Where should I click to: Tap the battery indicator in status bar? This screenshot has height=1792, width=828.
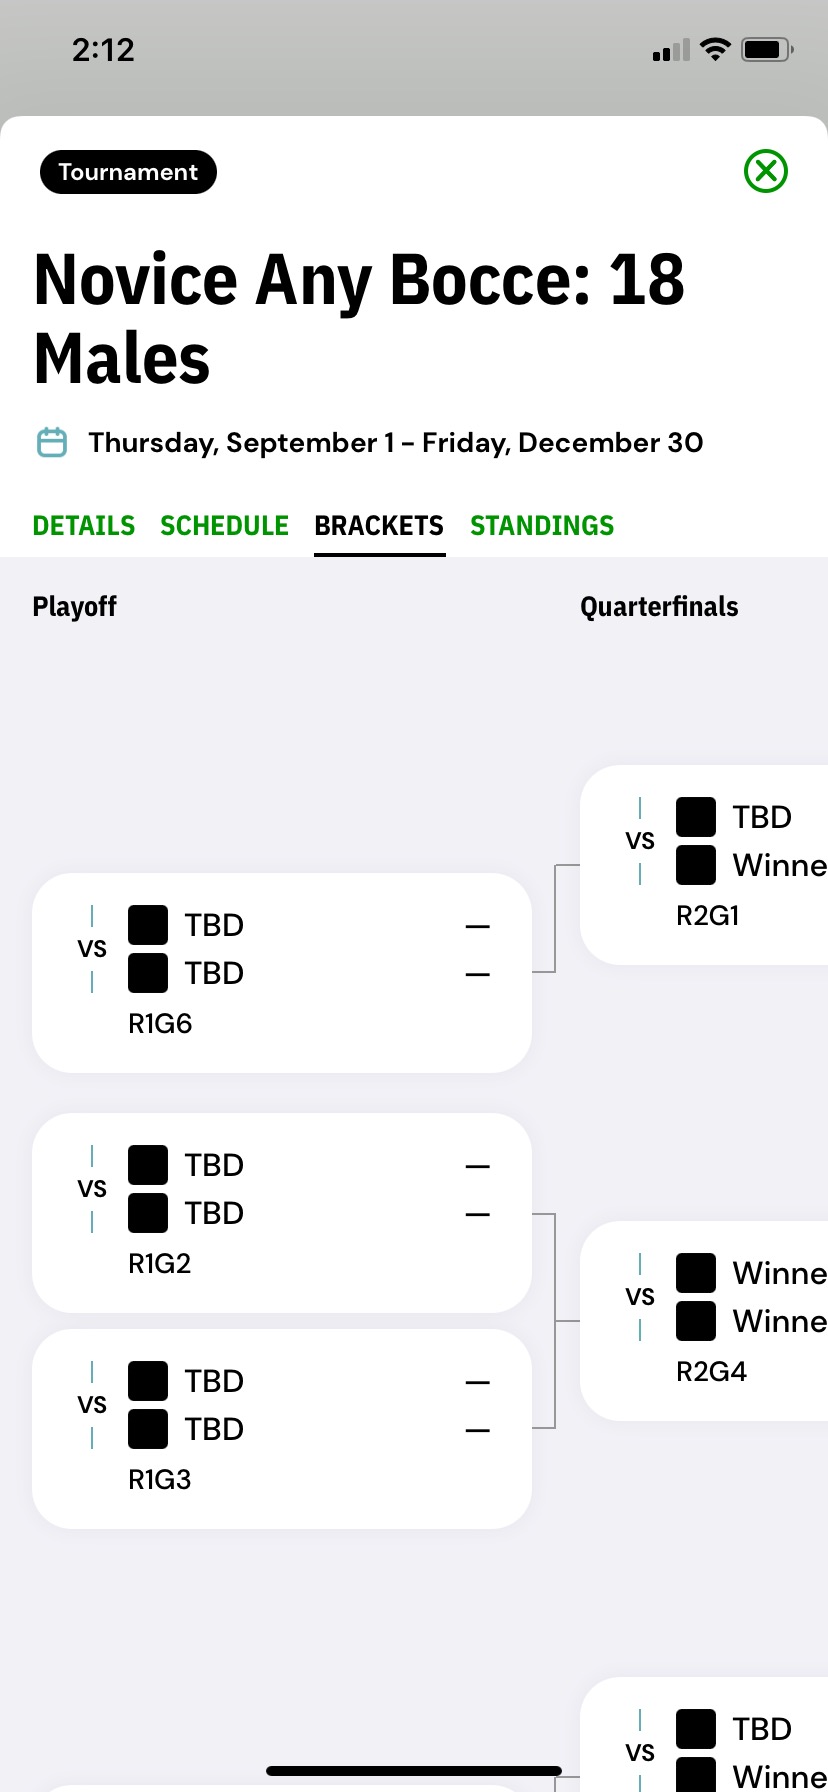[x=767, y=49]
